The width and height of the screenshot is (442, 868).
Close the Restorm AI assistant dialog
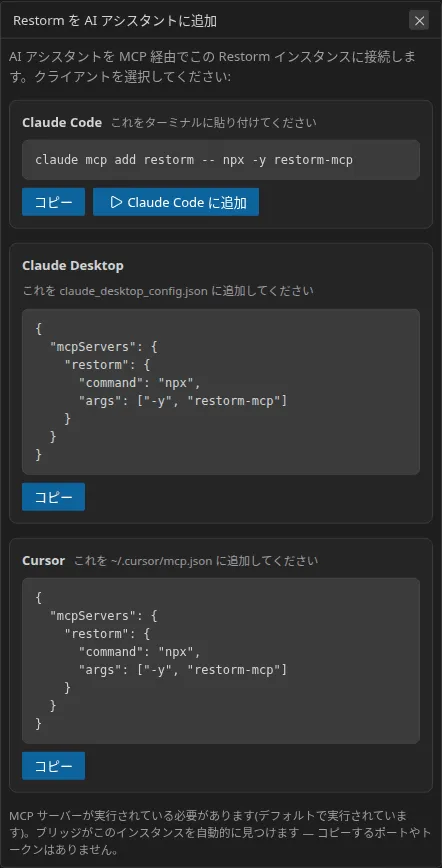click(x=419, y=21)
